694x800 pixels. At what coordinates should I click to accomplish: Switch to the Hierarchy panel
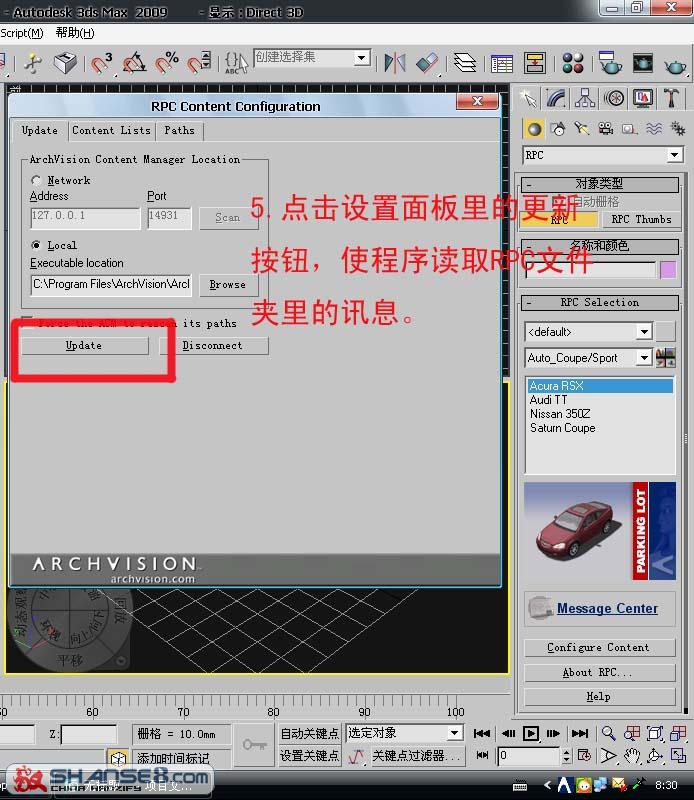(x=585, y=98)
